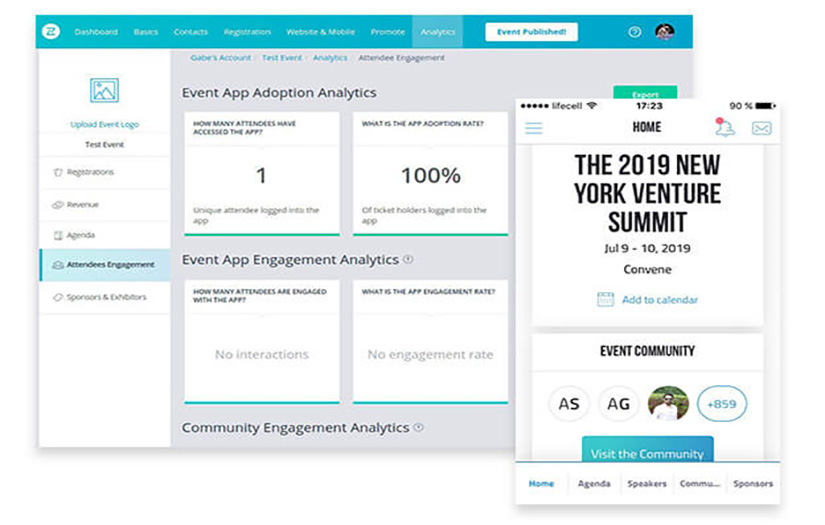Click the Attendees Engagement sidebar icon
The width and height of the screenshot is (825, 525).
tap(58, 265)
